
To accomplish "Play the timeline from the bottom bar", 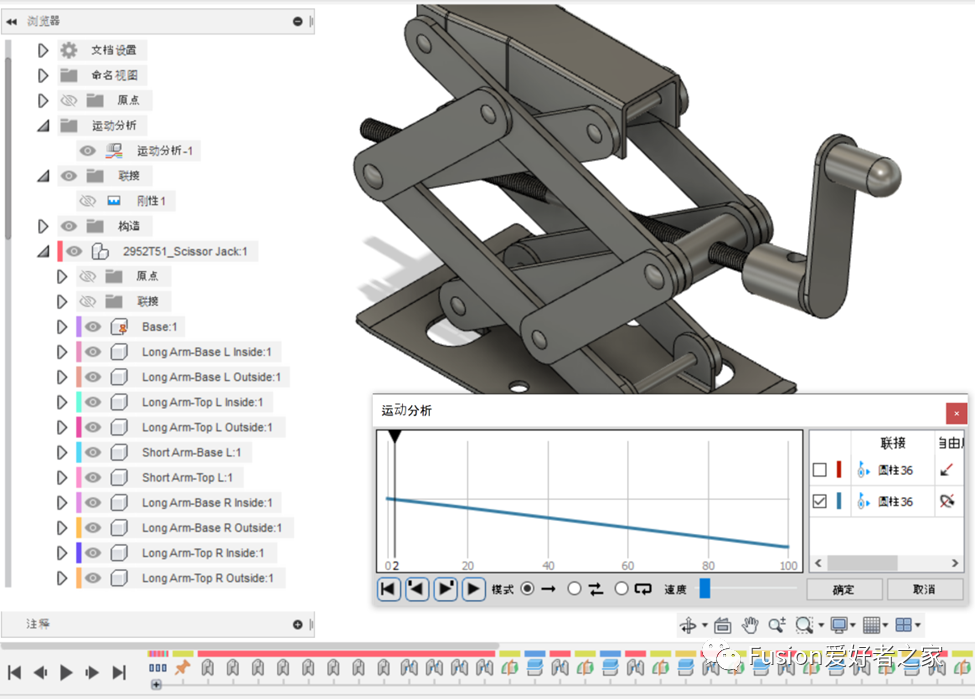I will pyautogui.click(x=66, y=672).
